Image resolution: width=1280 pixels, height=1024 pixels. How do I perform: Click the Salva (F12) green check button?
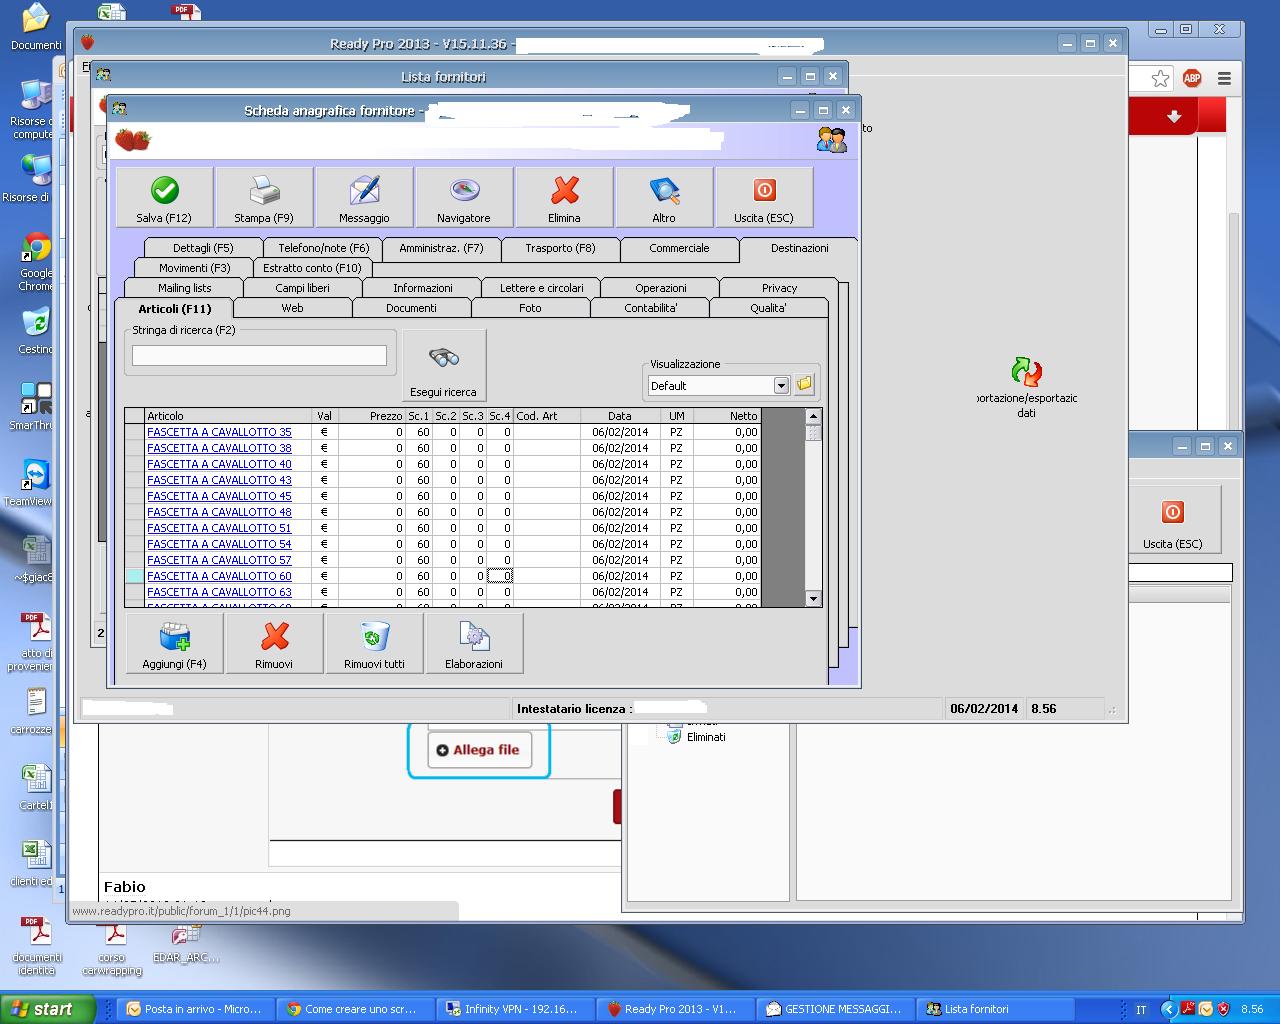click(x=165, y=197)
